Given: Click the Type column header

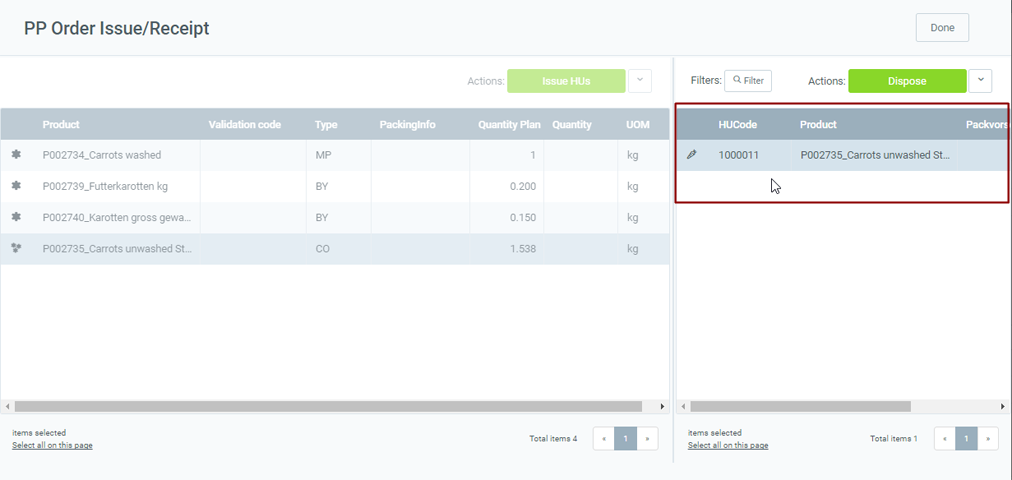Looking at the screenshot, I should point(326,125).
